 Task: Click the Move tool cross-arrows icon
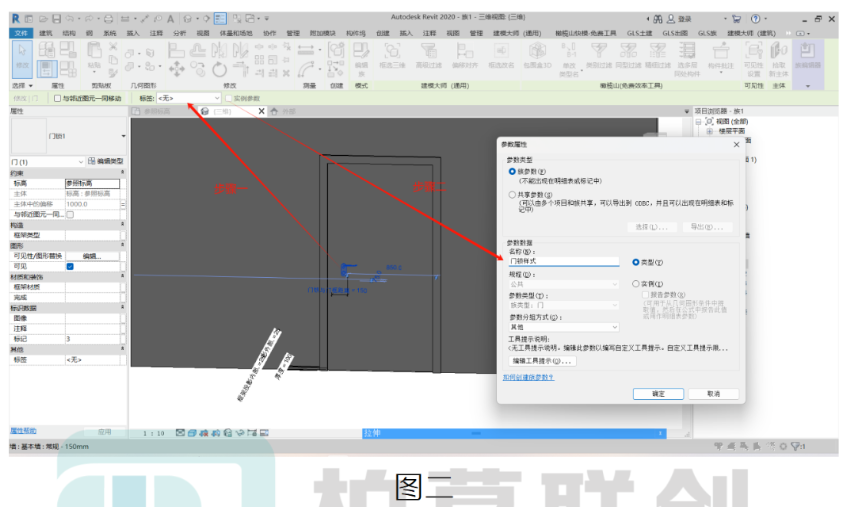click(x=176, y=68)
